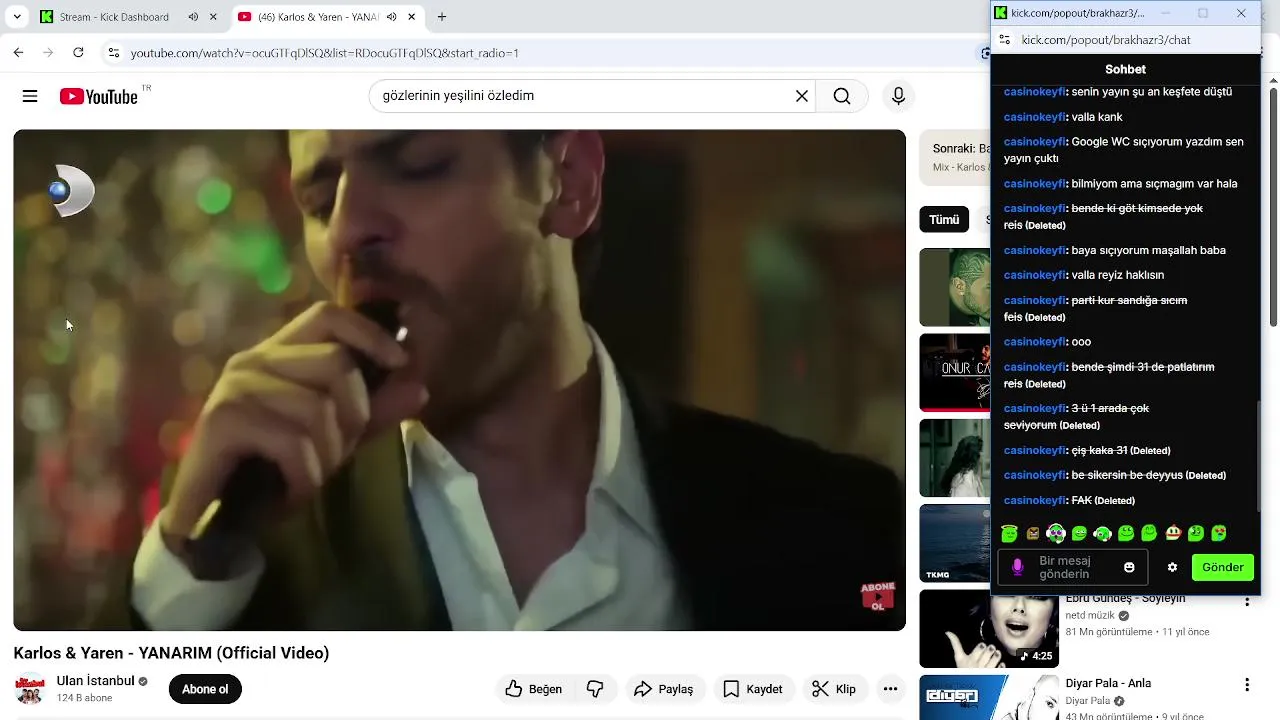Open the Sonraki up-next card

point(954,158)
